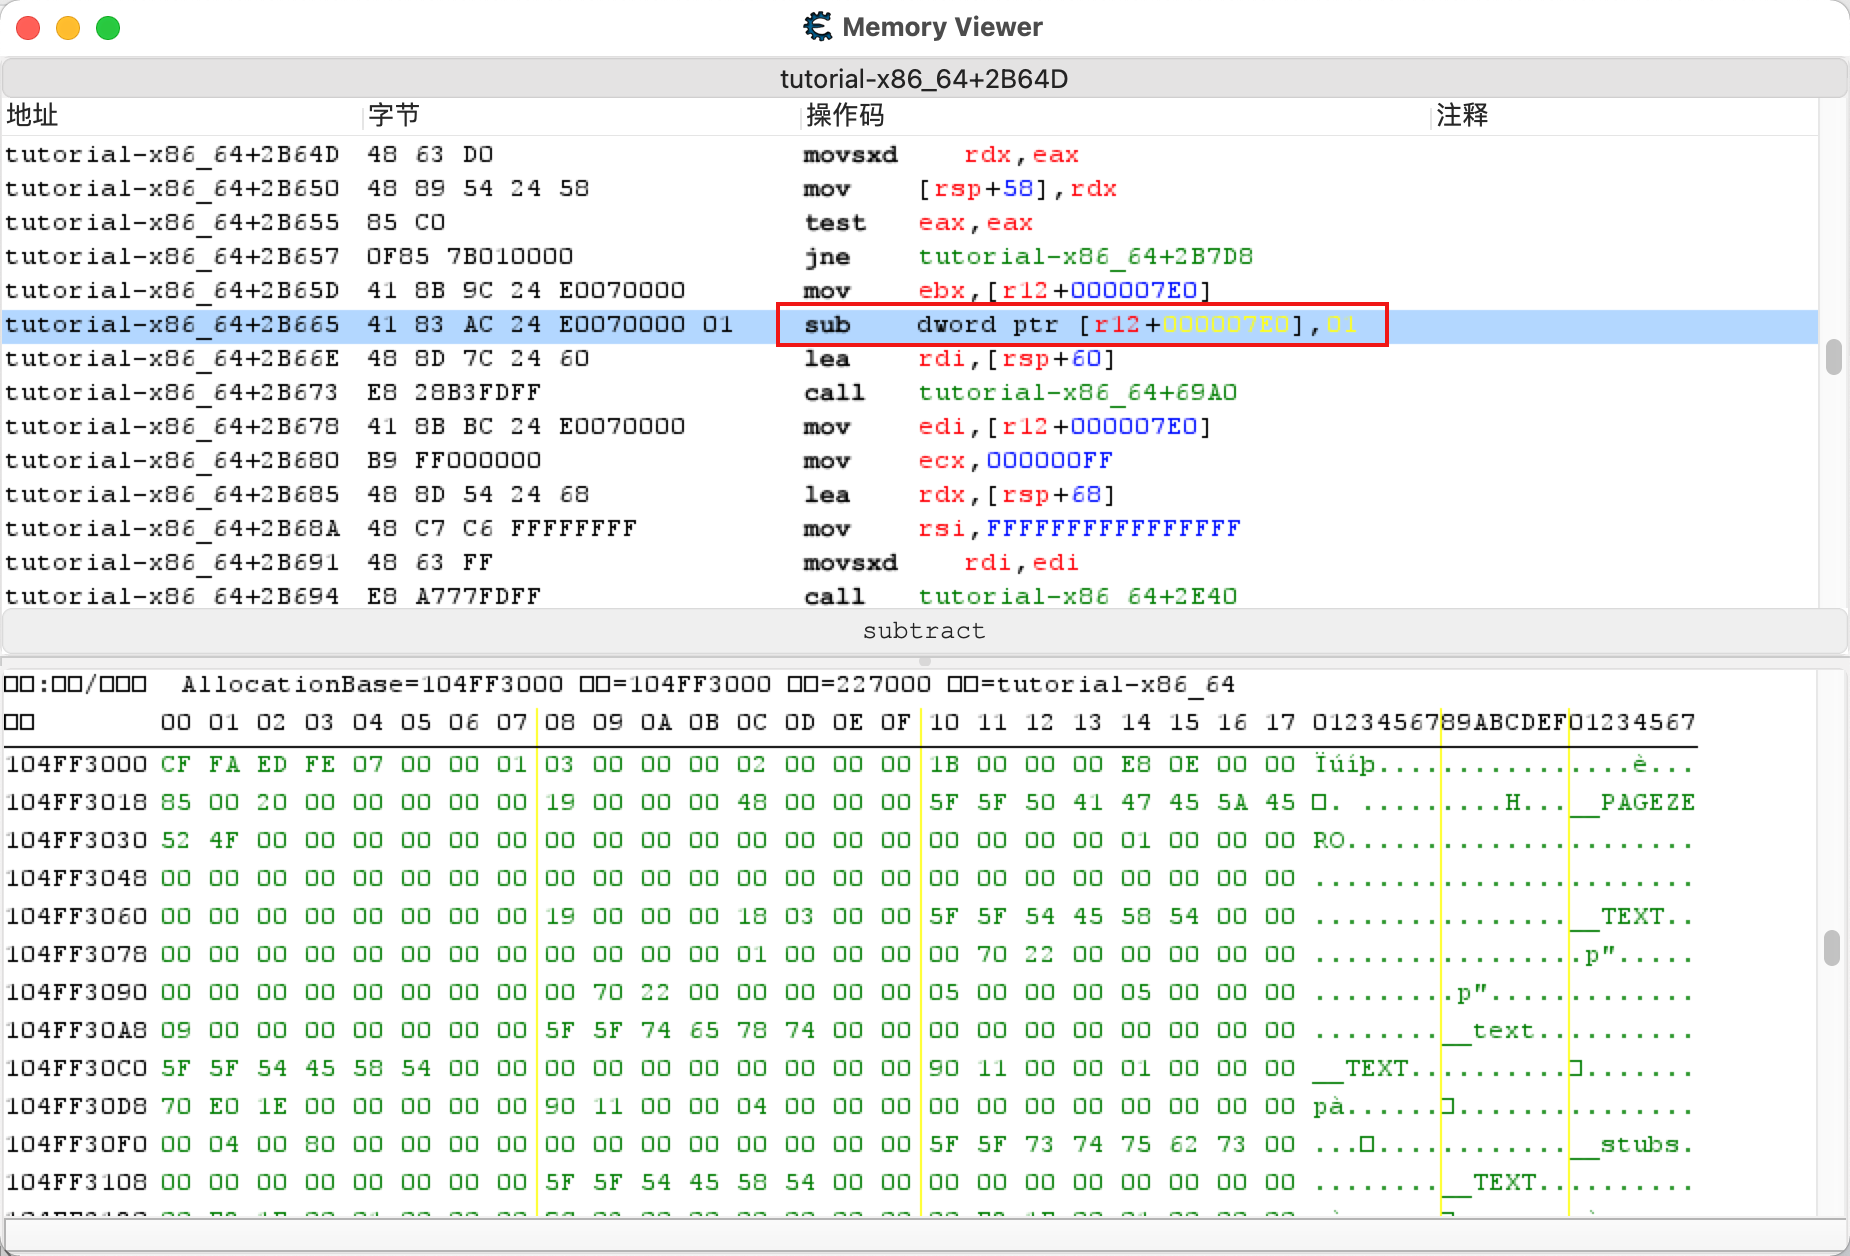
Task: Select hex row at address 104FF3018
Action: (850, 803)
